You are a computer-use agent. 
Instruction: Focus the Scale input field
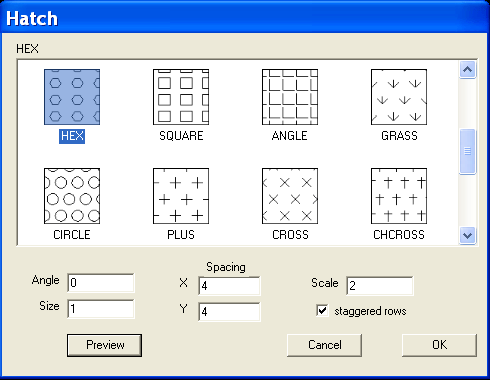point(380,286)
